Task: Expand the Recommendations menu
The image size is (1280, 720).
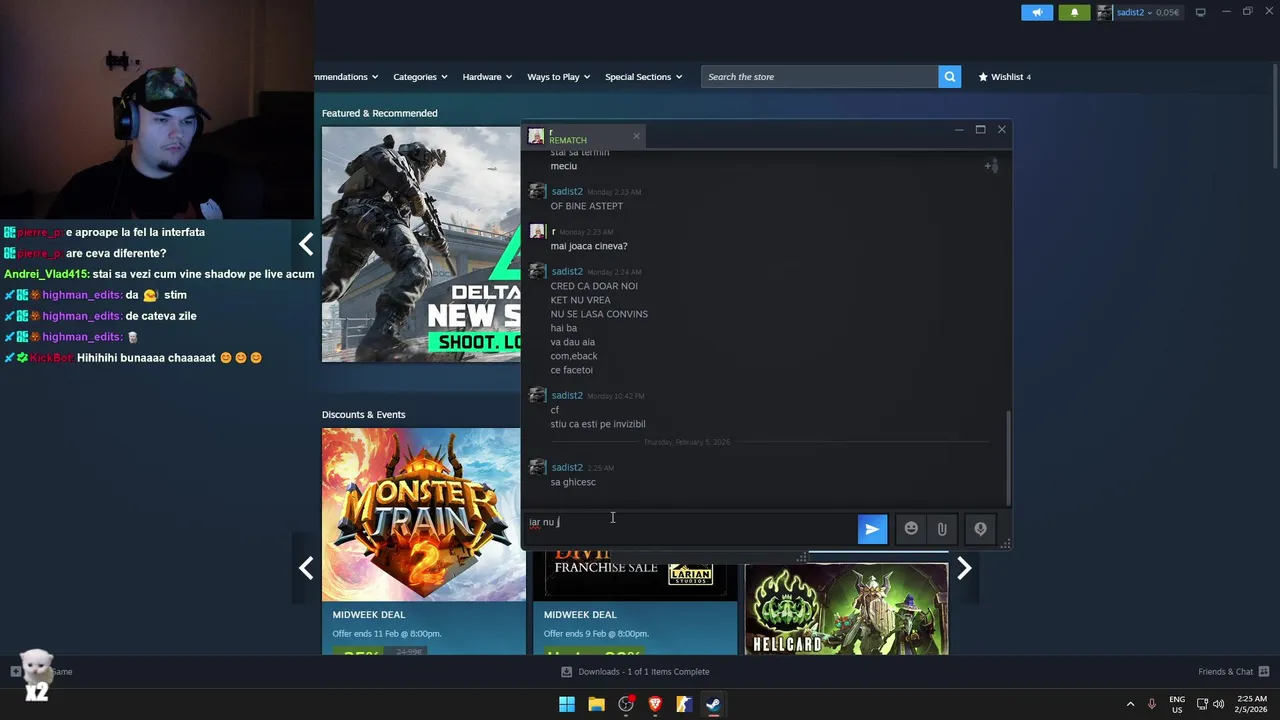Action: pyautogui.click(x=346, y=76)
